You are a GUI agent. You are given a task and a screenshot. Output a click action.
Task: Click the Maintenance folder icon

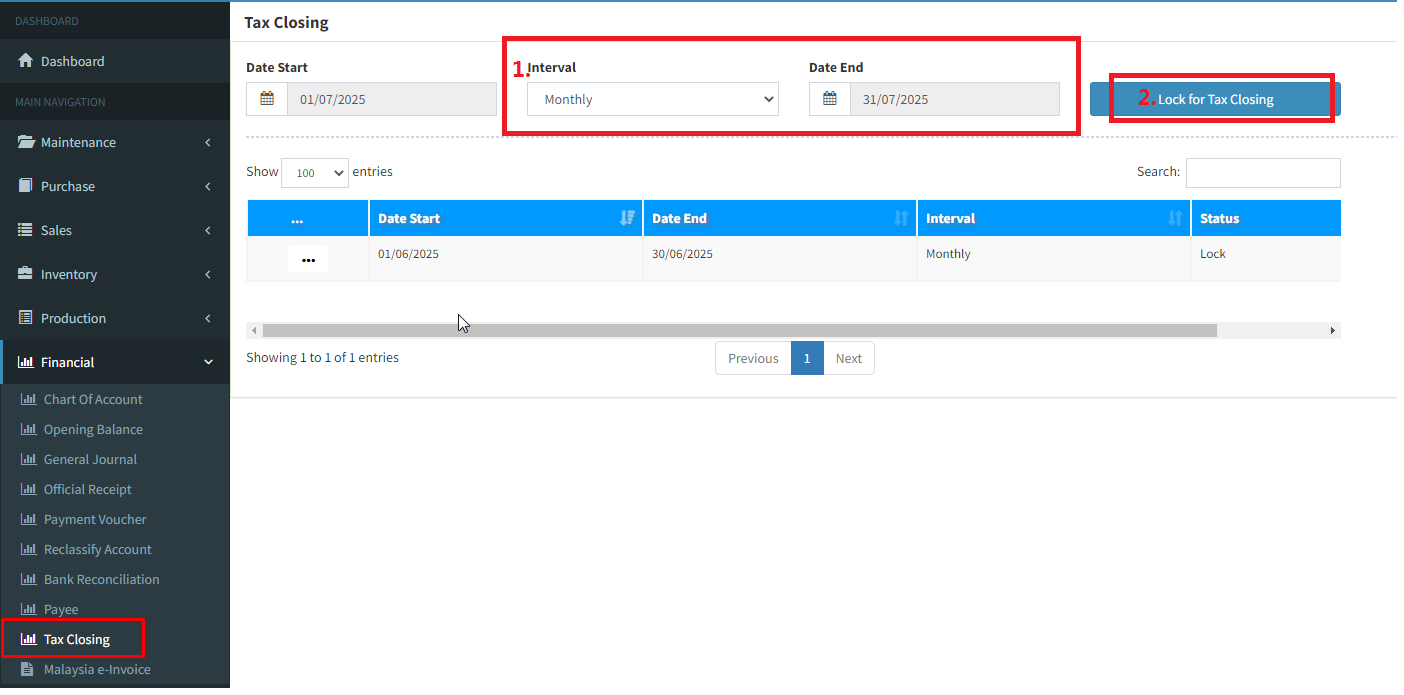(26, 142)
